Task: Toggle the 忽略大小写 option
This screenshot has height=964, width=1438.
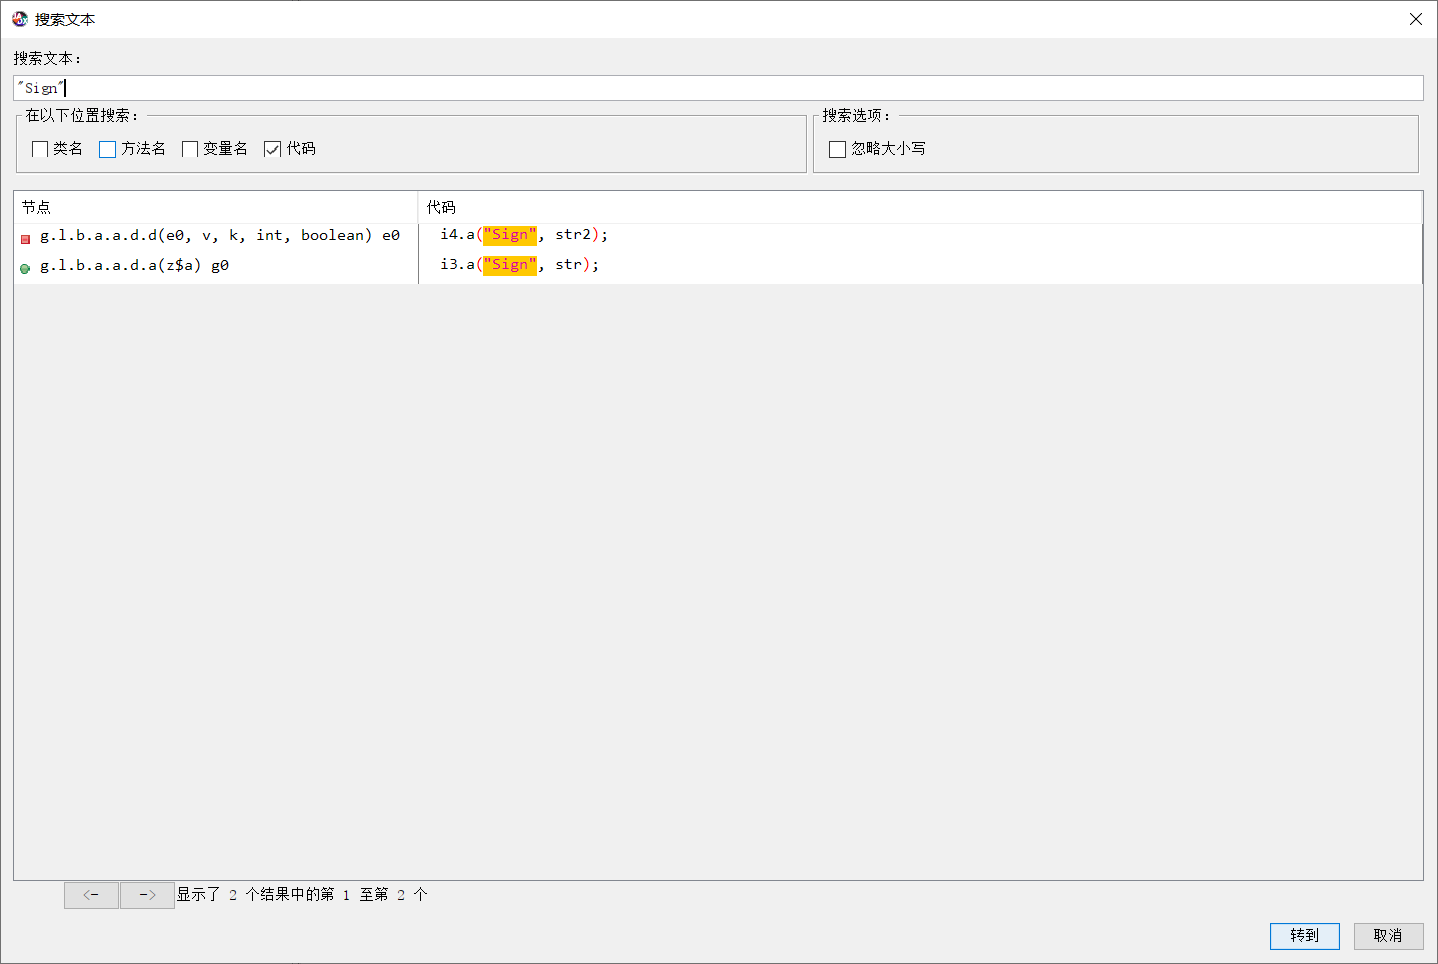Action: coord(838,149)
